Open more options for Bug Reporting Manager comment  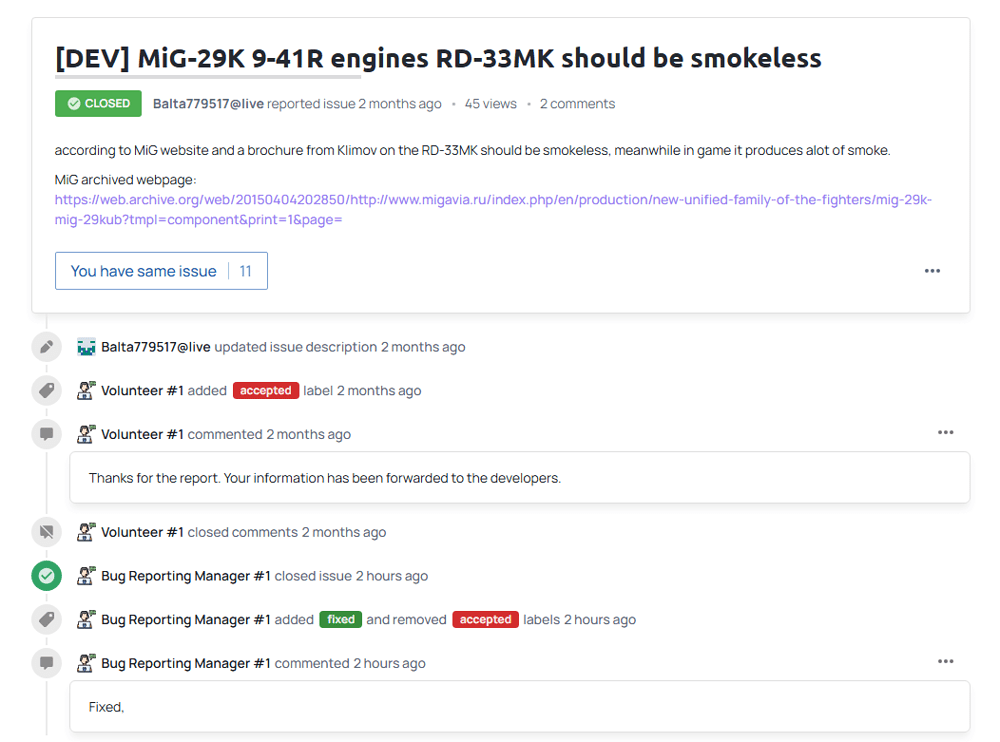(945, 662)
